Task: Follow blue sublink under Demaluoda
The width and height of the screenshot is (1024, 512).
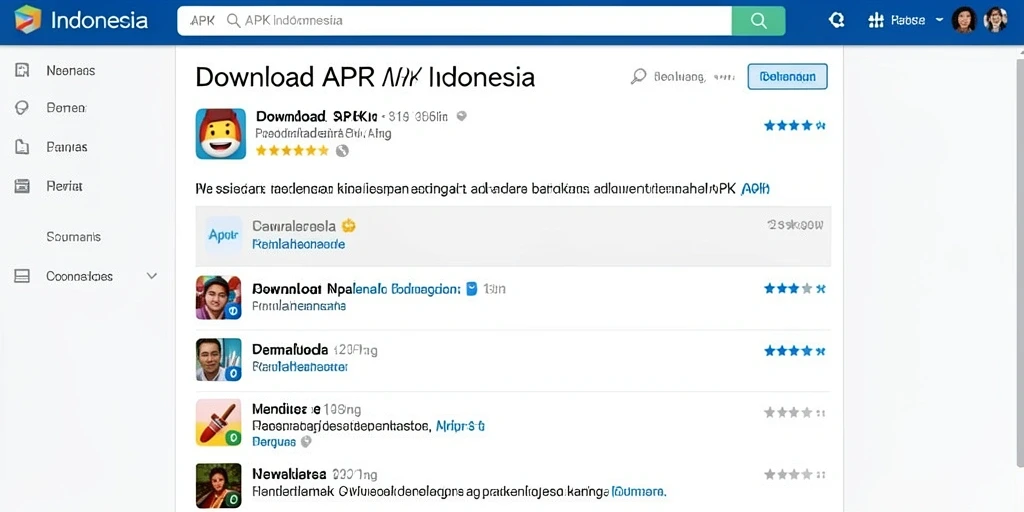Action: click(300, 367)
